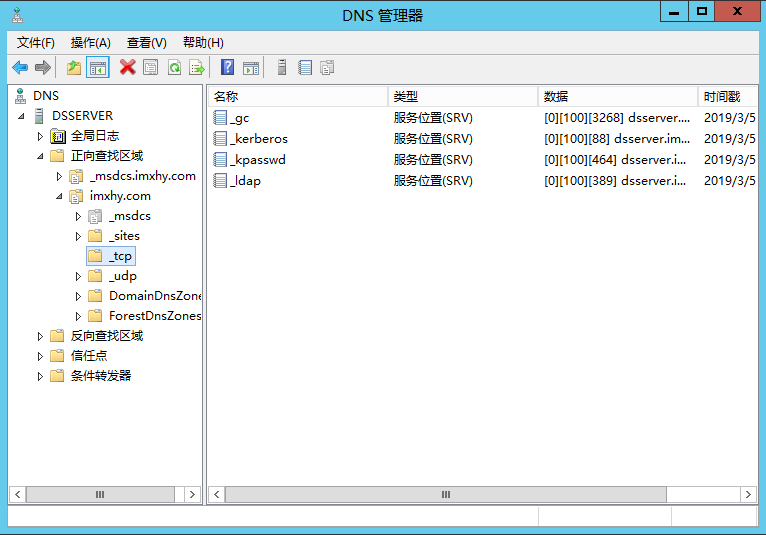
Task: Expand the 全局日志 node
Action: pyautogui.click(x=41, y=136)
